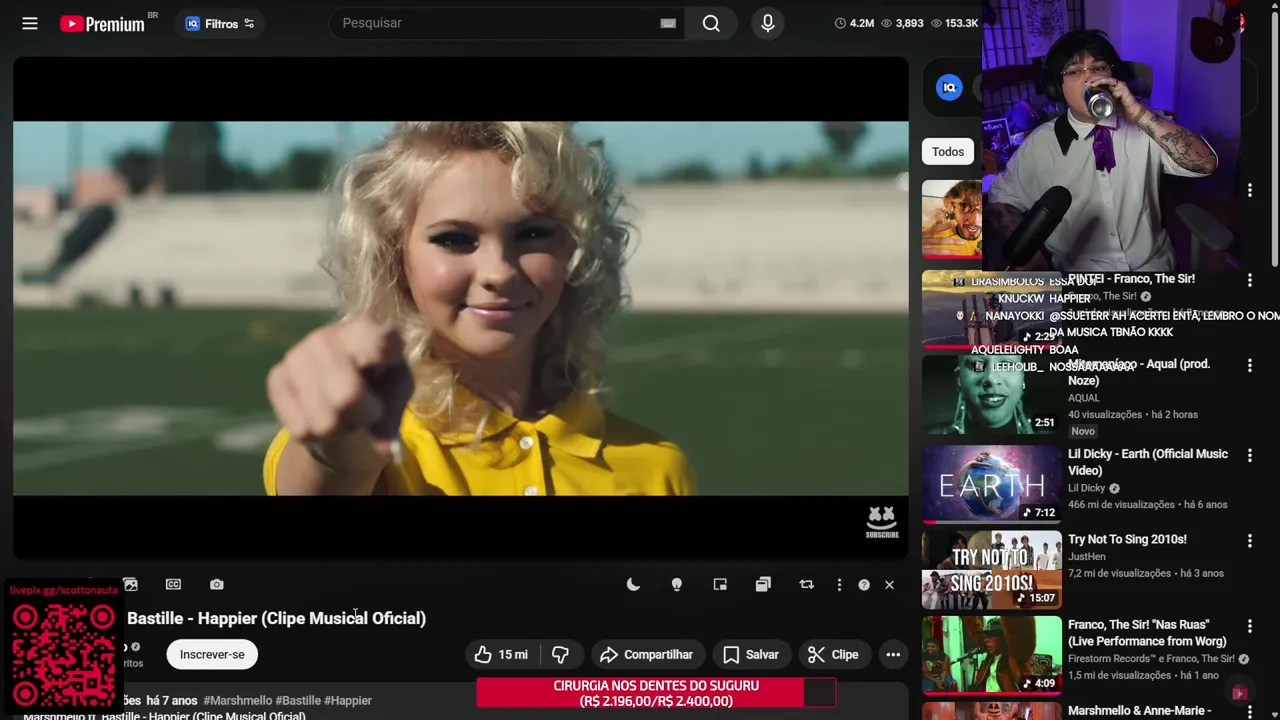
Task: Click the image icon beside the CC icon
Action: 130,584
